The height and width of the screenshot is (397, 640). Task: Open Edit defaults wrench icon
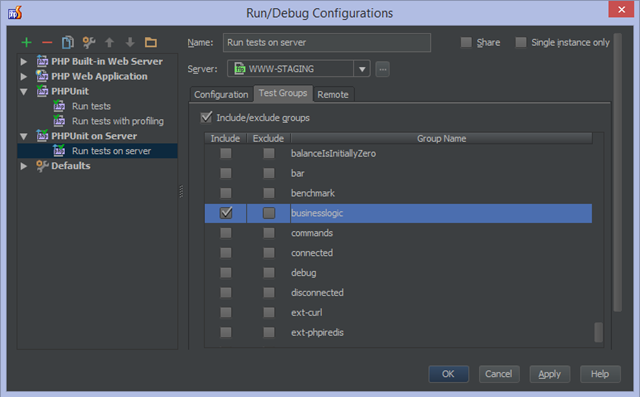89,42
